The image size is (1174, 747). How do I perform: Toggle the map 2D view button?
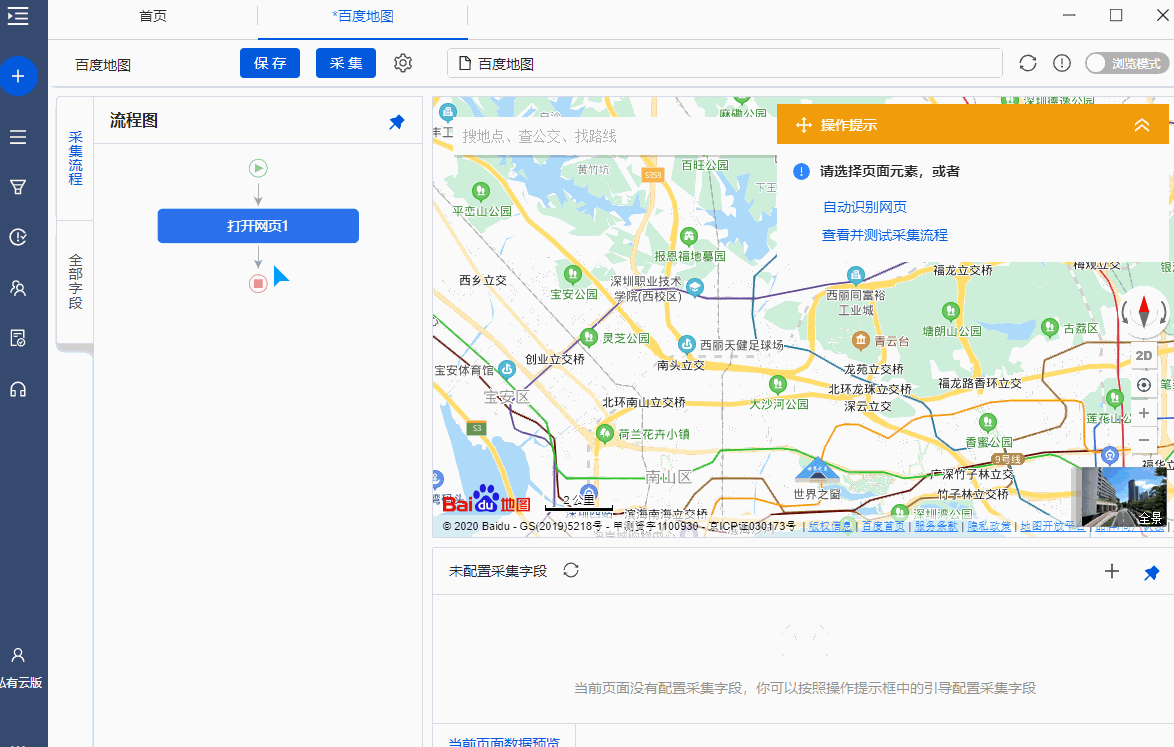point(1143,356)
